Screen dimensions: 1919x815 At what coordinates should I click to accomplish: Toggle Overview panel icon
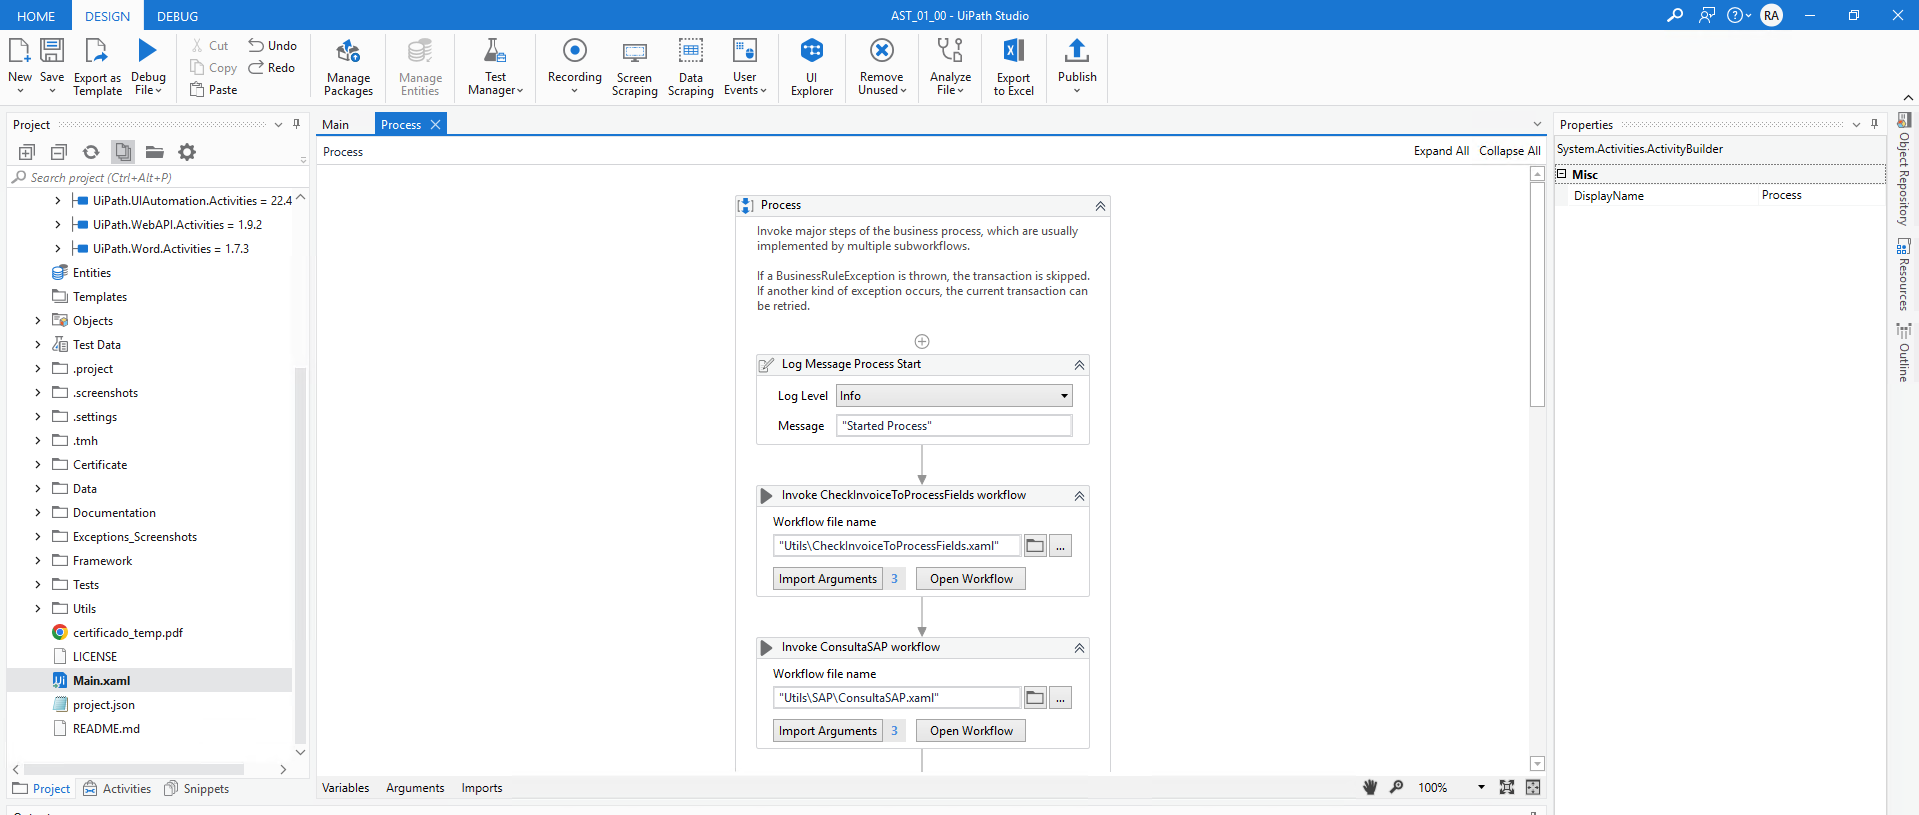1533,787
